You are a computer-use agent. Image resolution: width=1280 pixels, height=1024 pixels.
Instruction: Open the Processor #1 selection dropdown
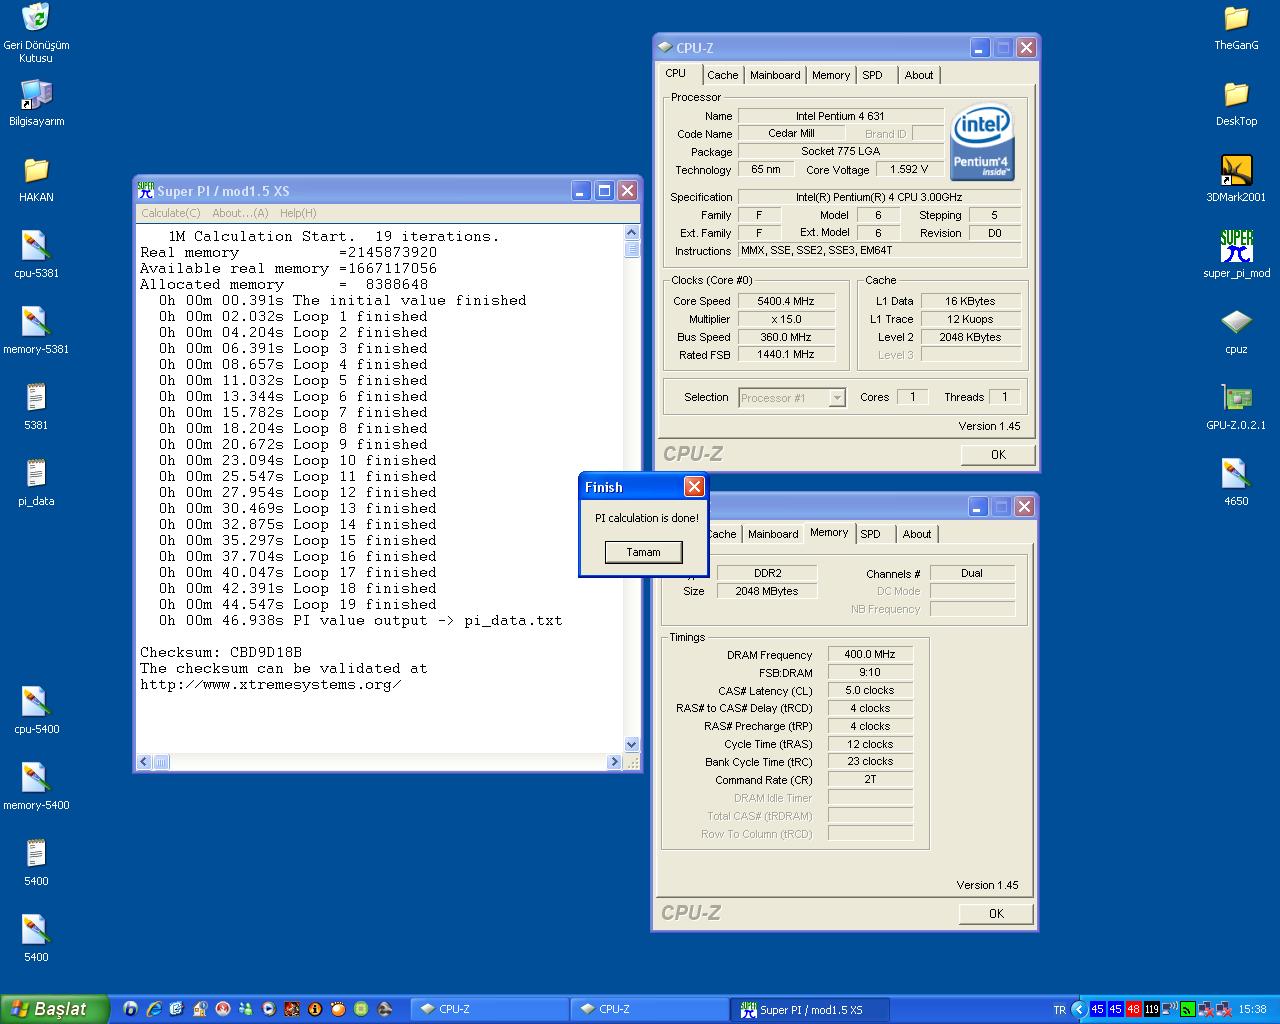792,398
